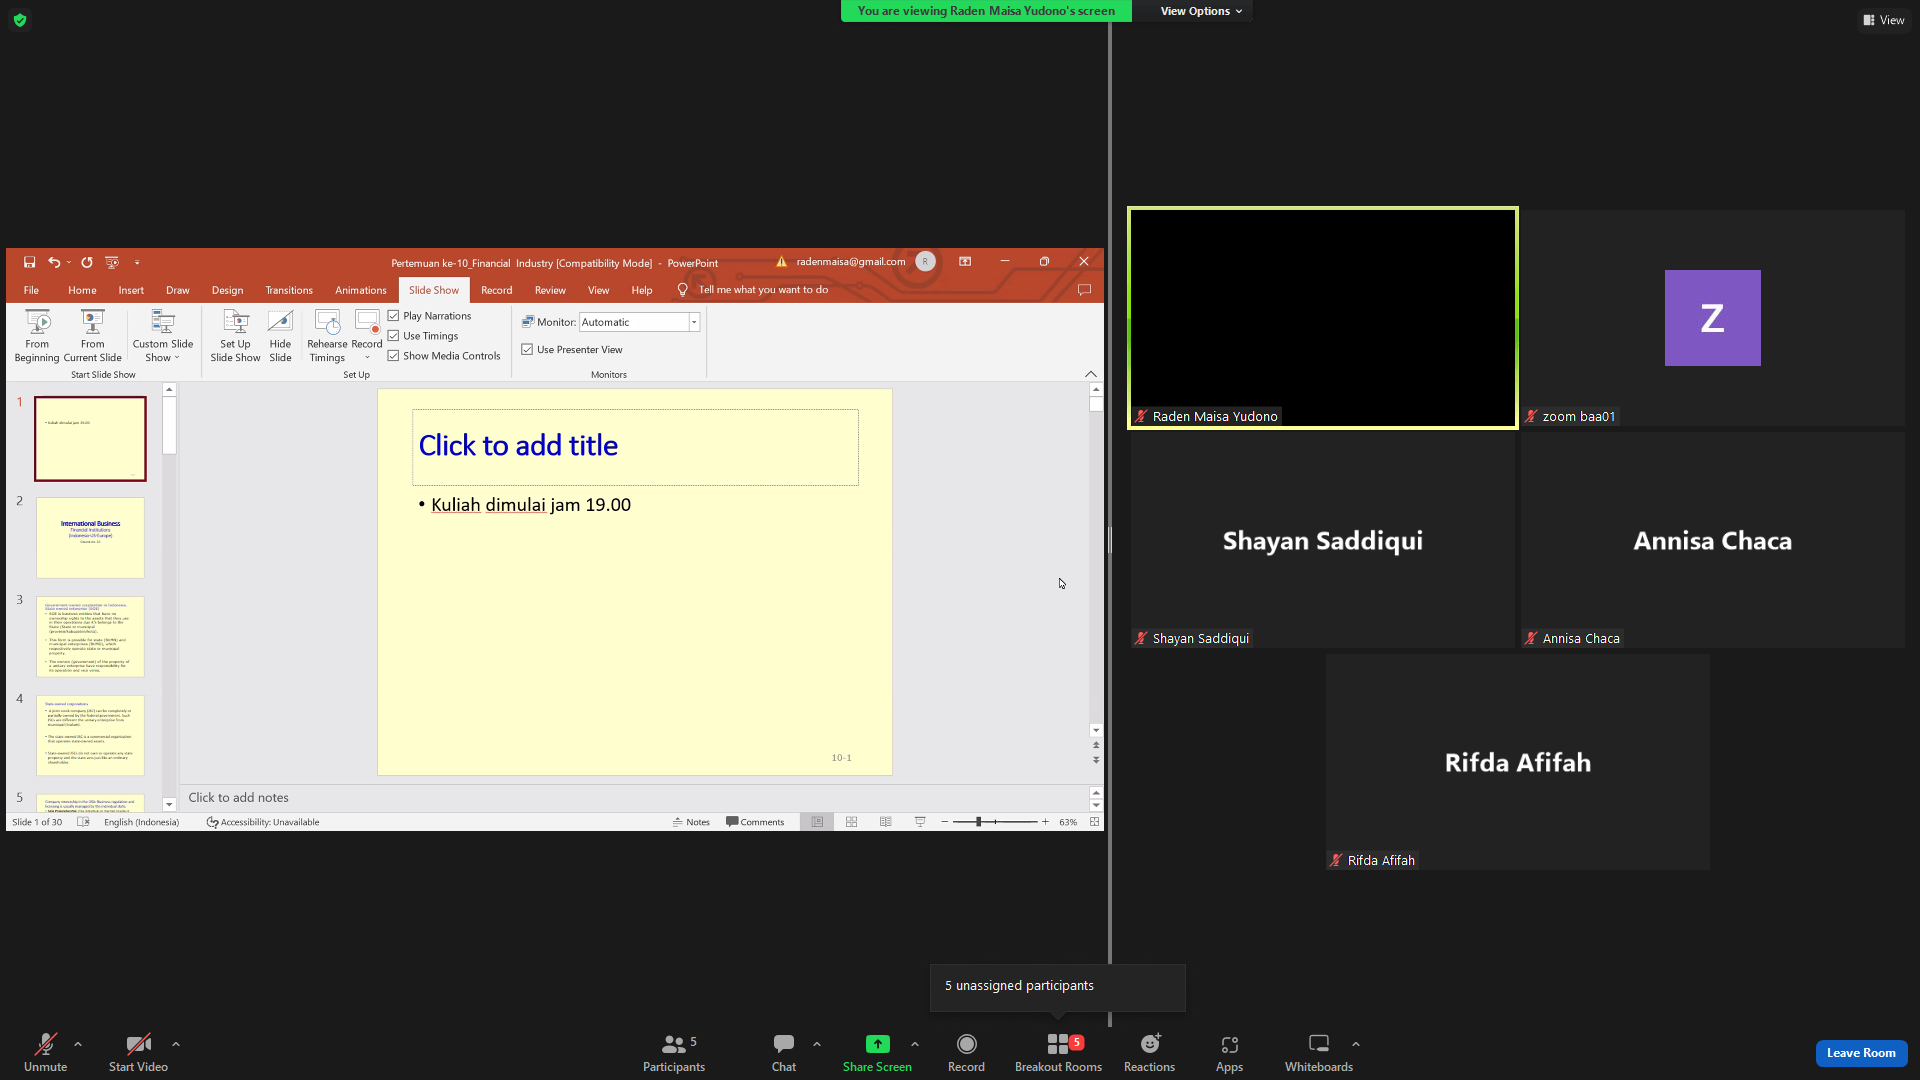Open Participants panel
The image size is (1920, 1080).
674,1052
